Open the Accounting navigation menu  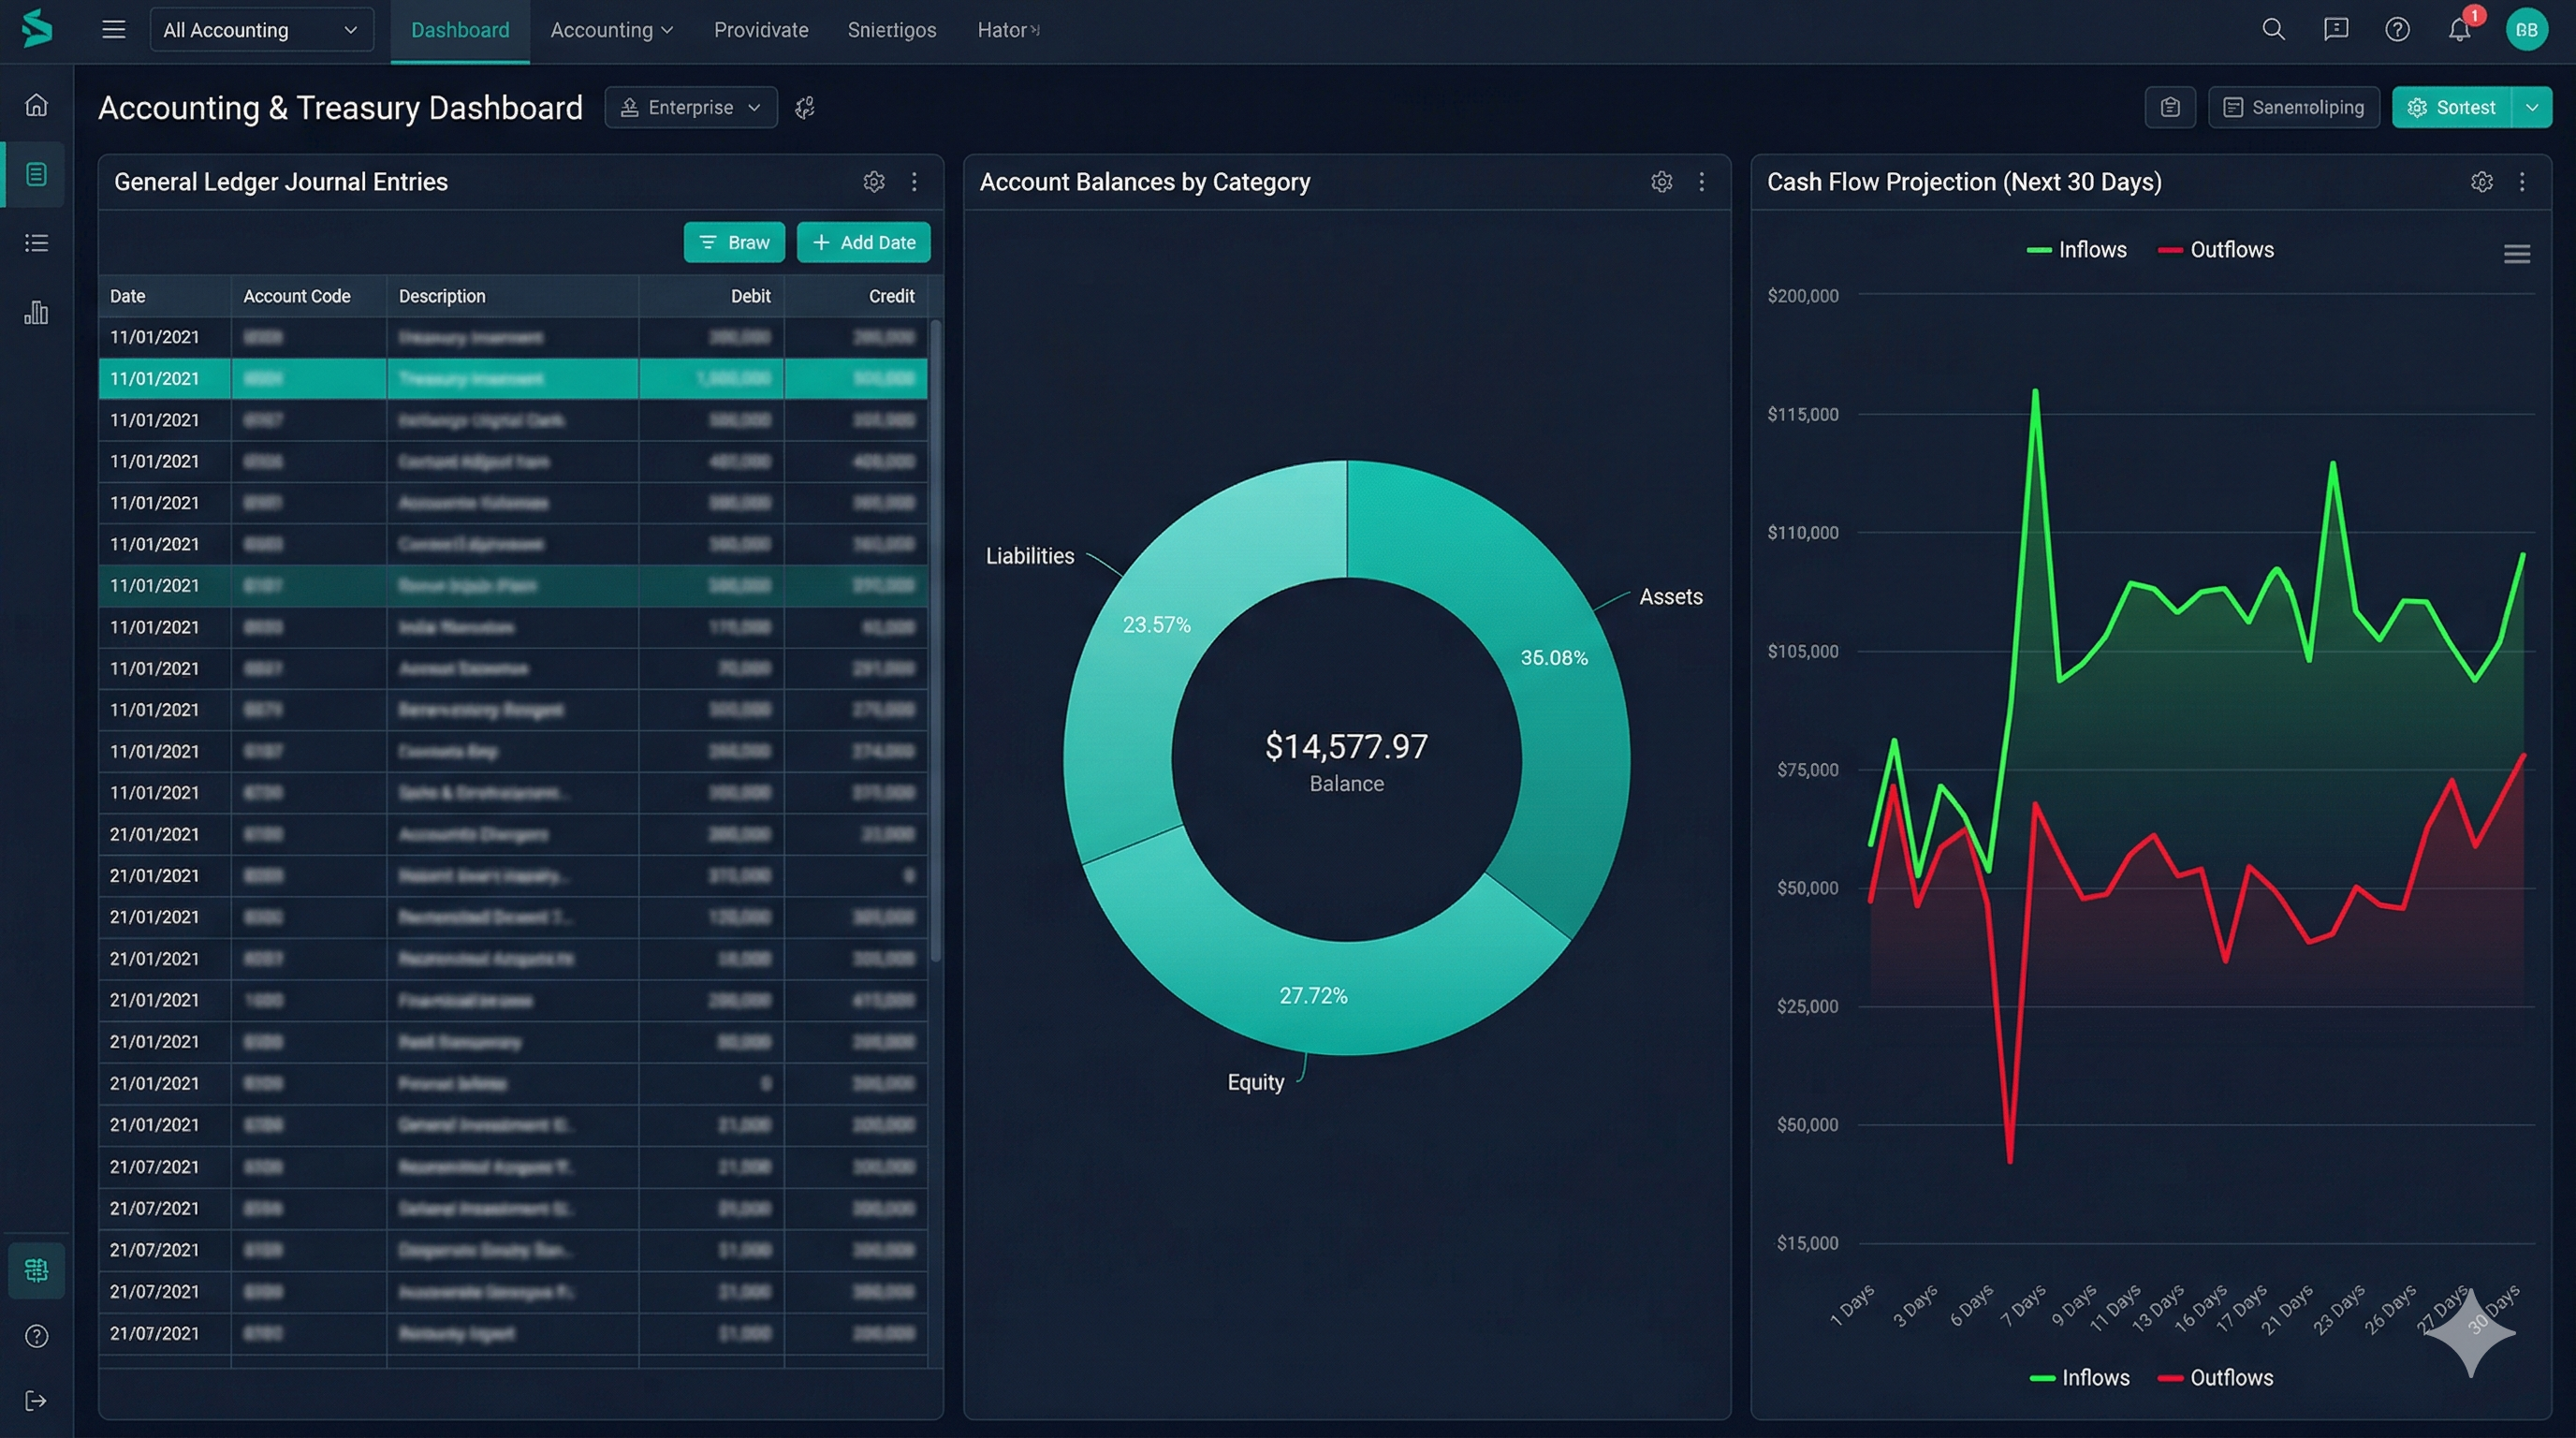pyautogui.click(x=611, y=29)
